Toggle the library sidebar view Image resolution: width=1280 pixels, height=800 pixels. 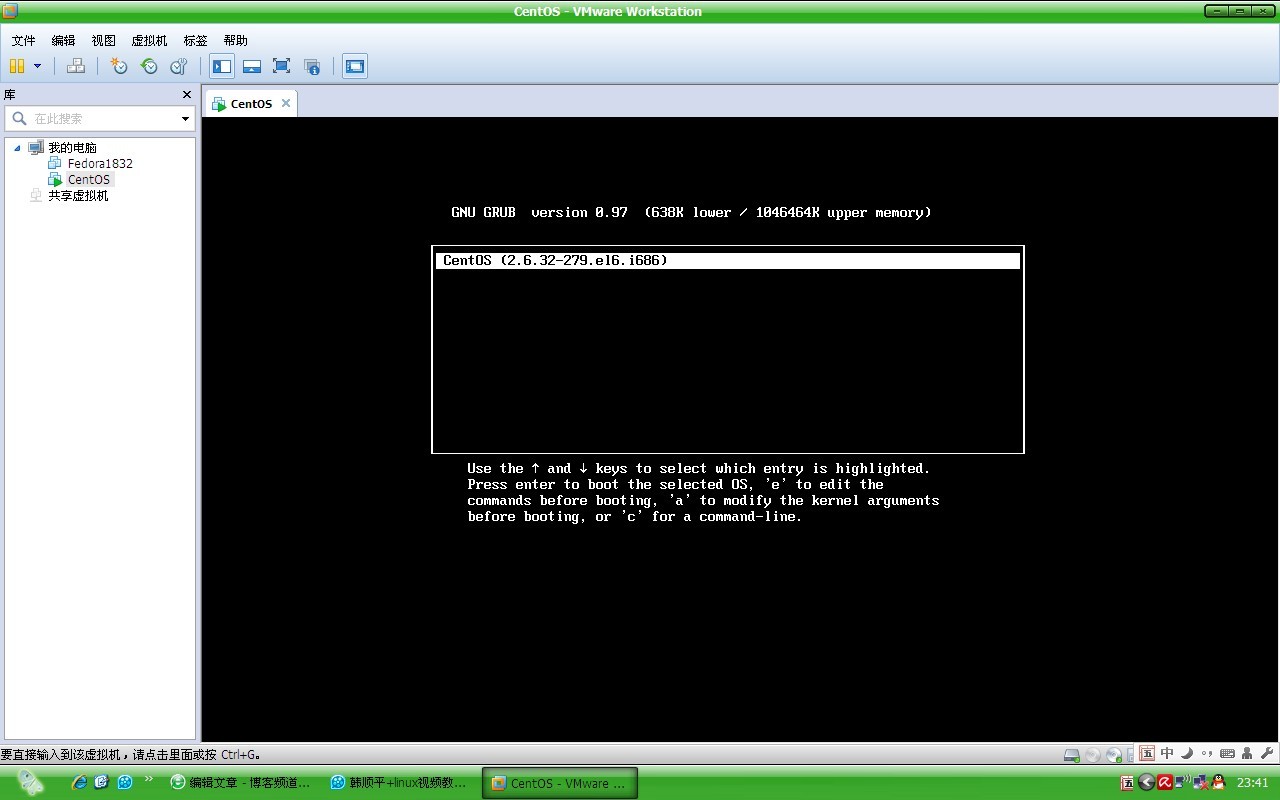tap(222, 66)
